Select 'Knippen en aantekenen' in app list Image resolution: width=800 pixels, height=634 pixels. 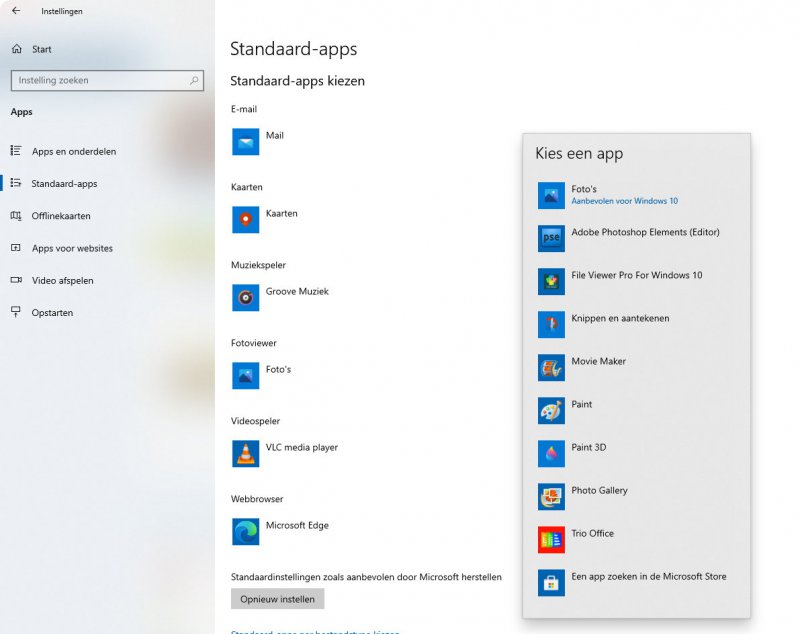point(620,318)
